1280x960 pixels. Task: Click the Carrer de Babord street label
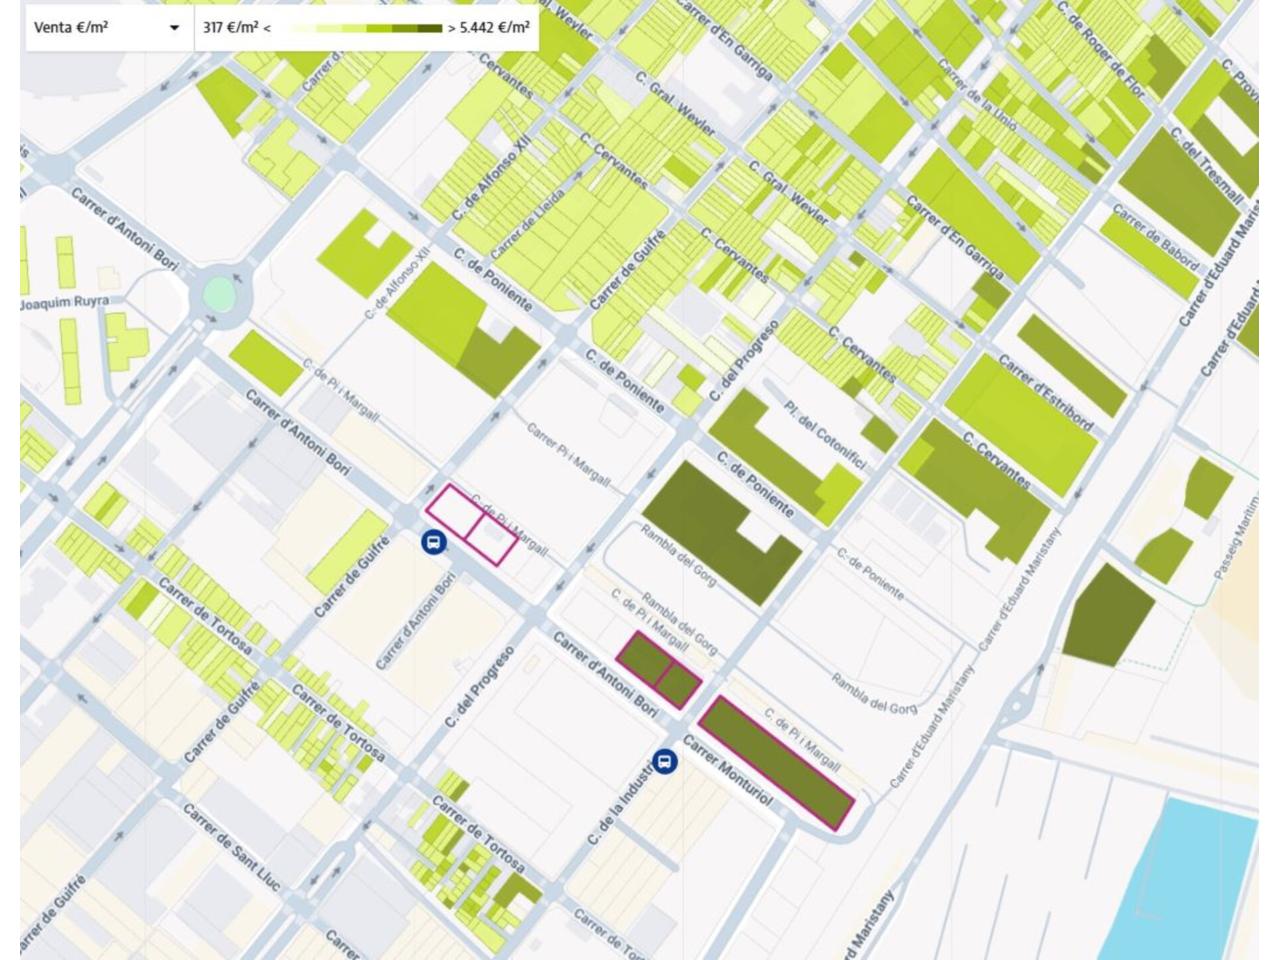[x=1155, y=236]
